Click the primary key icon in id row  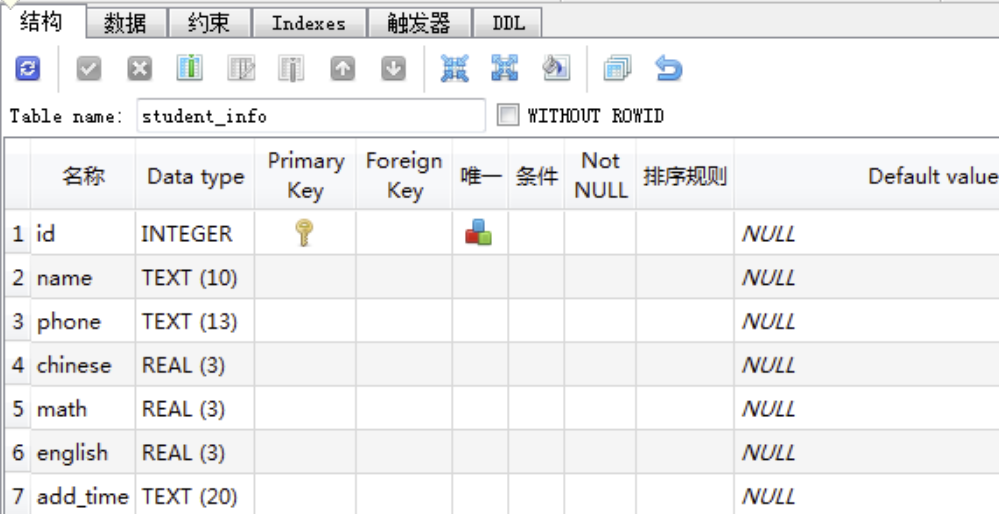click(x=305, y=233)
